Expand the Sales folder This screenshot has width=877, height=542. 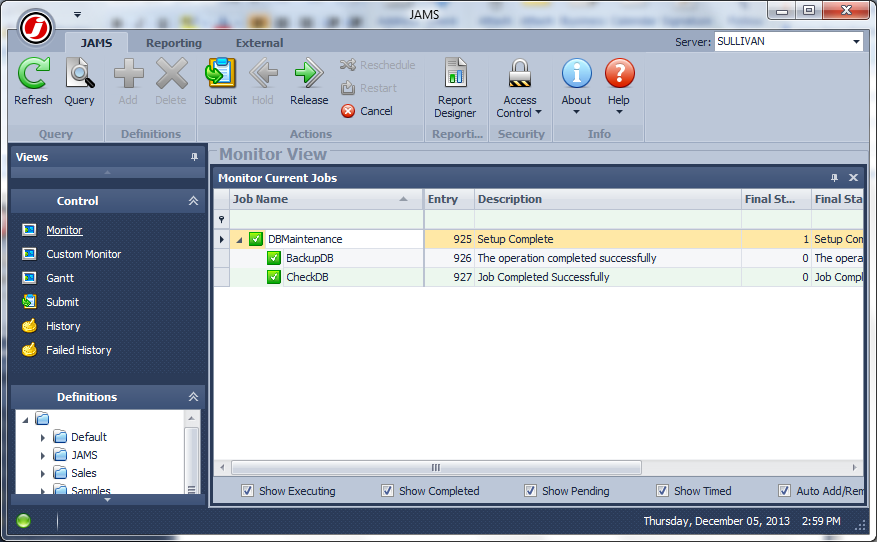pos(43,474)
